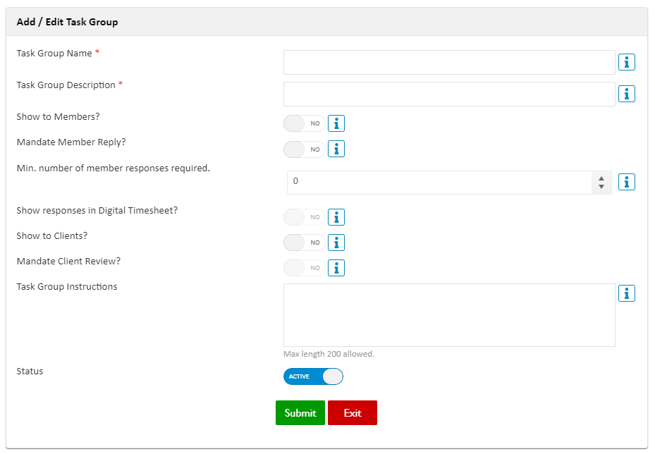Toggle the Show to Clients switch
Screen dimensions: 655x454
click(304, 242)
